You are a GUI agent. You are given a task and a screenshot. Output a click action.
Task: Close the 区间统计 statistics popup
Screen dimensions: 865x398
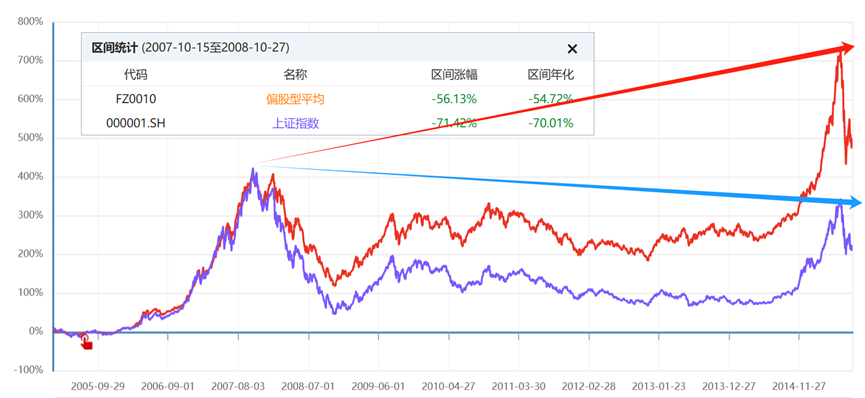coord(572,49)
